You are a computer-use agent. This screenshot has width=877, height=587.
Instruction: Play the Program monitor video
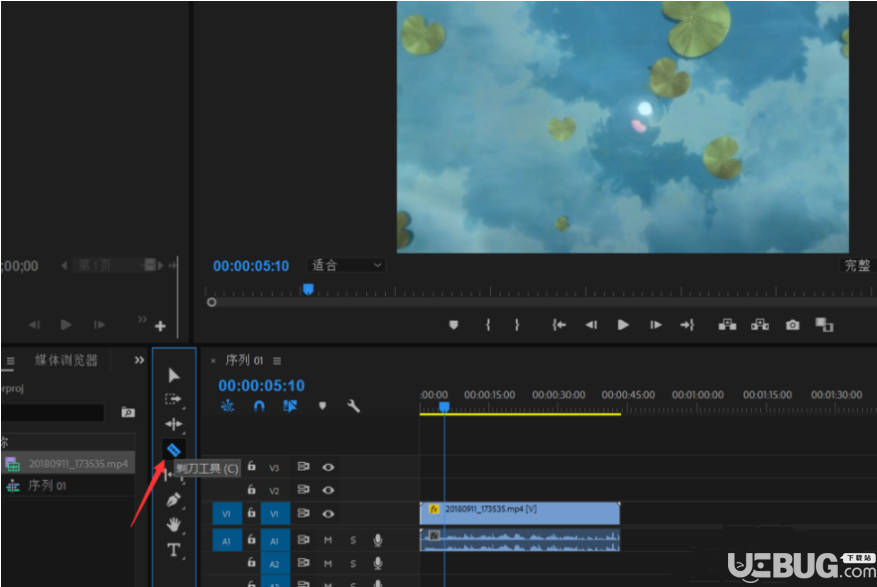click(x=623, y=325)
